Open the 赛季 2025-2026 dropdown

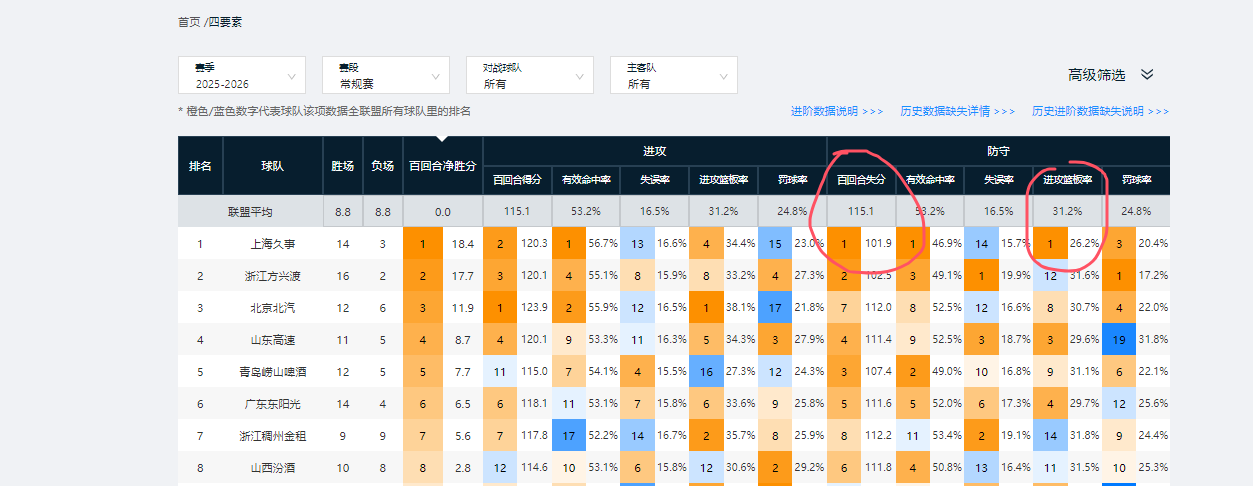(242, 76)
